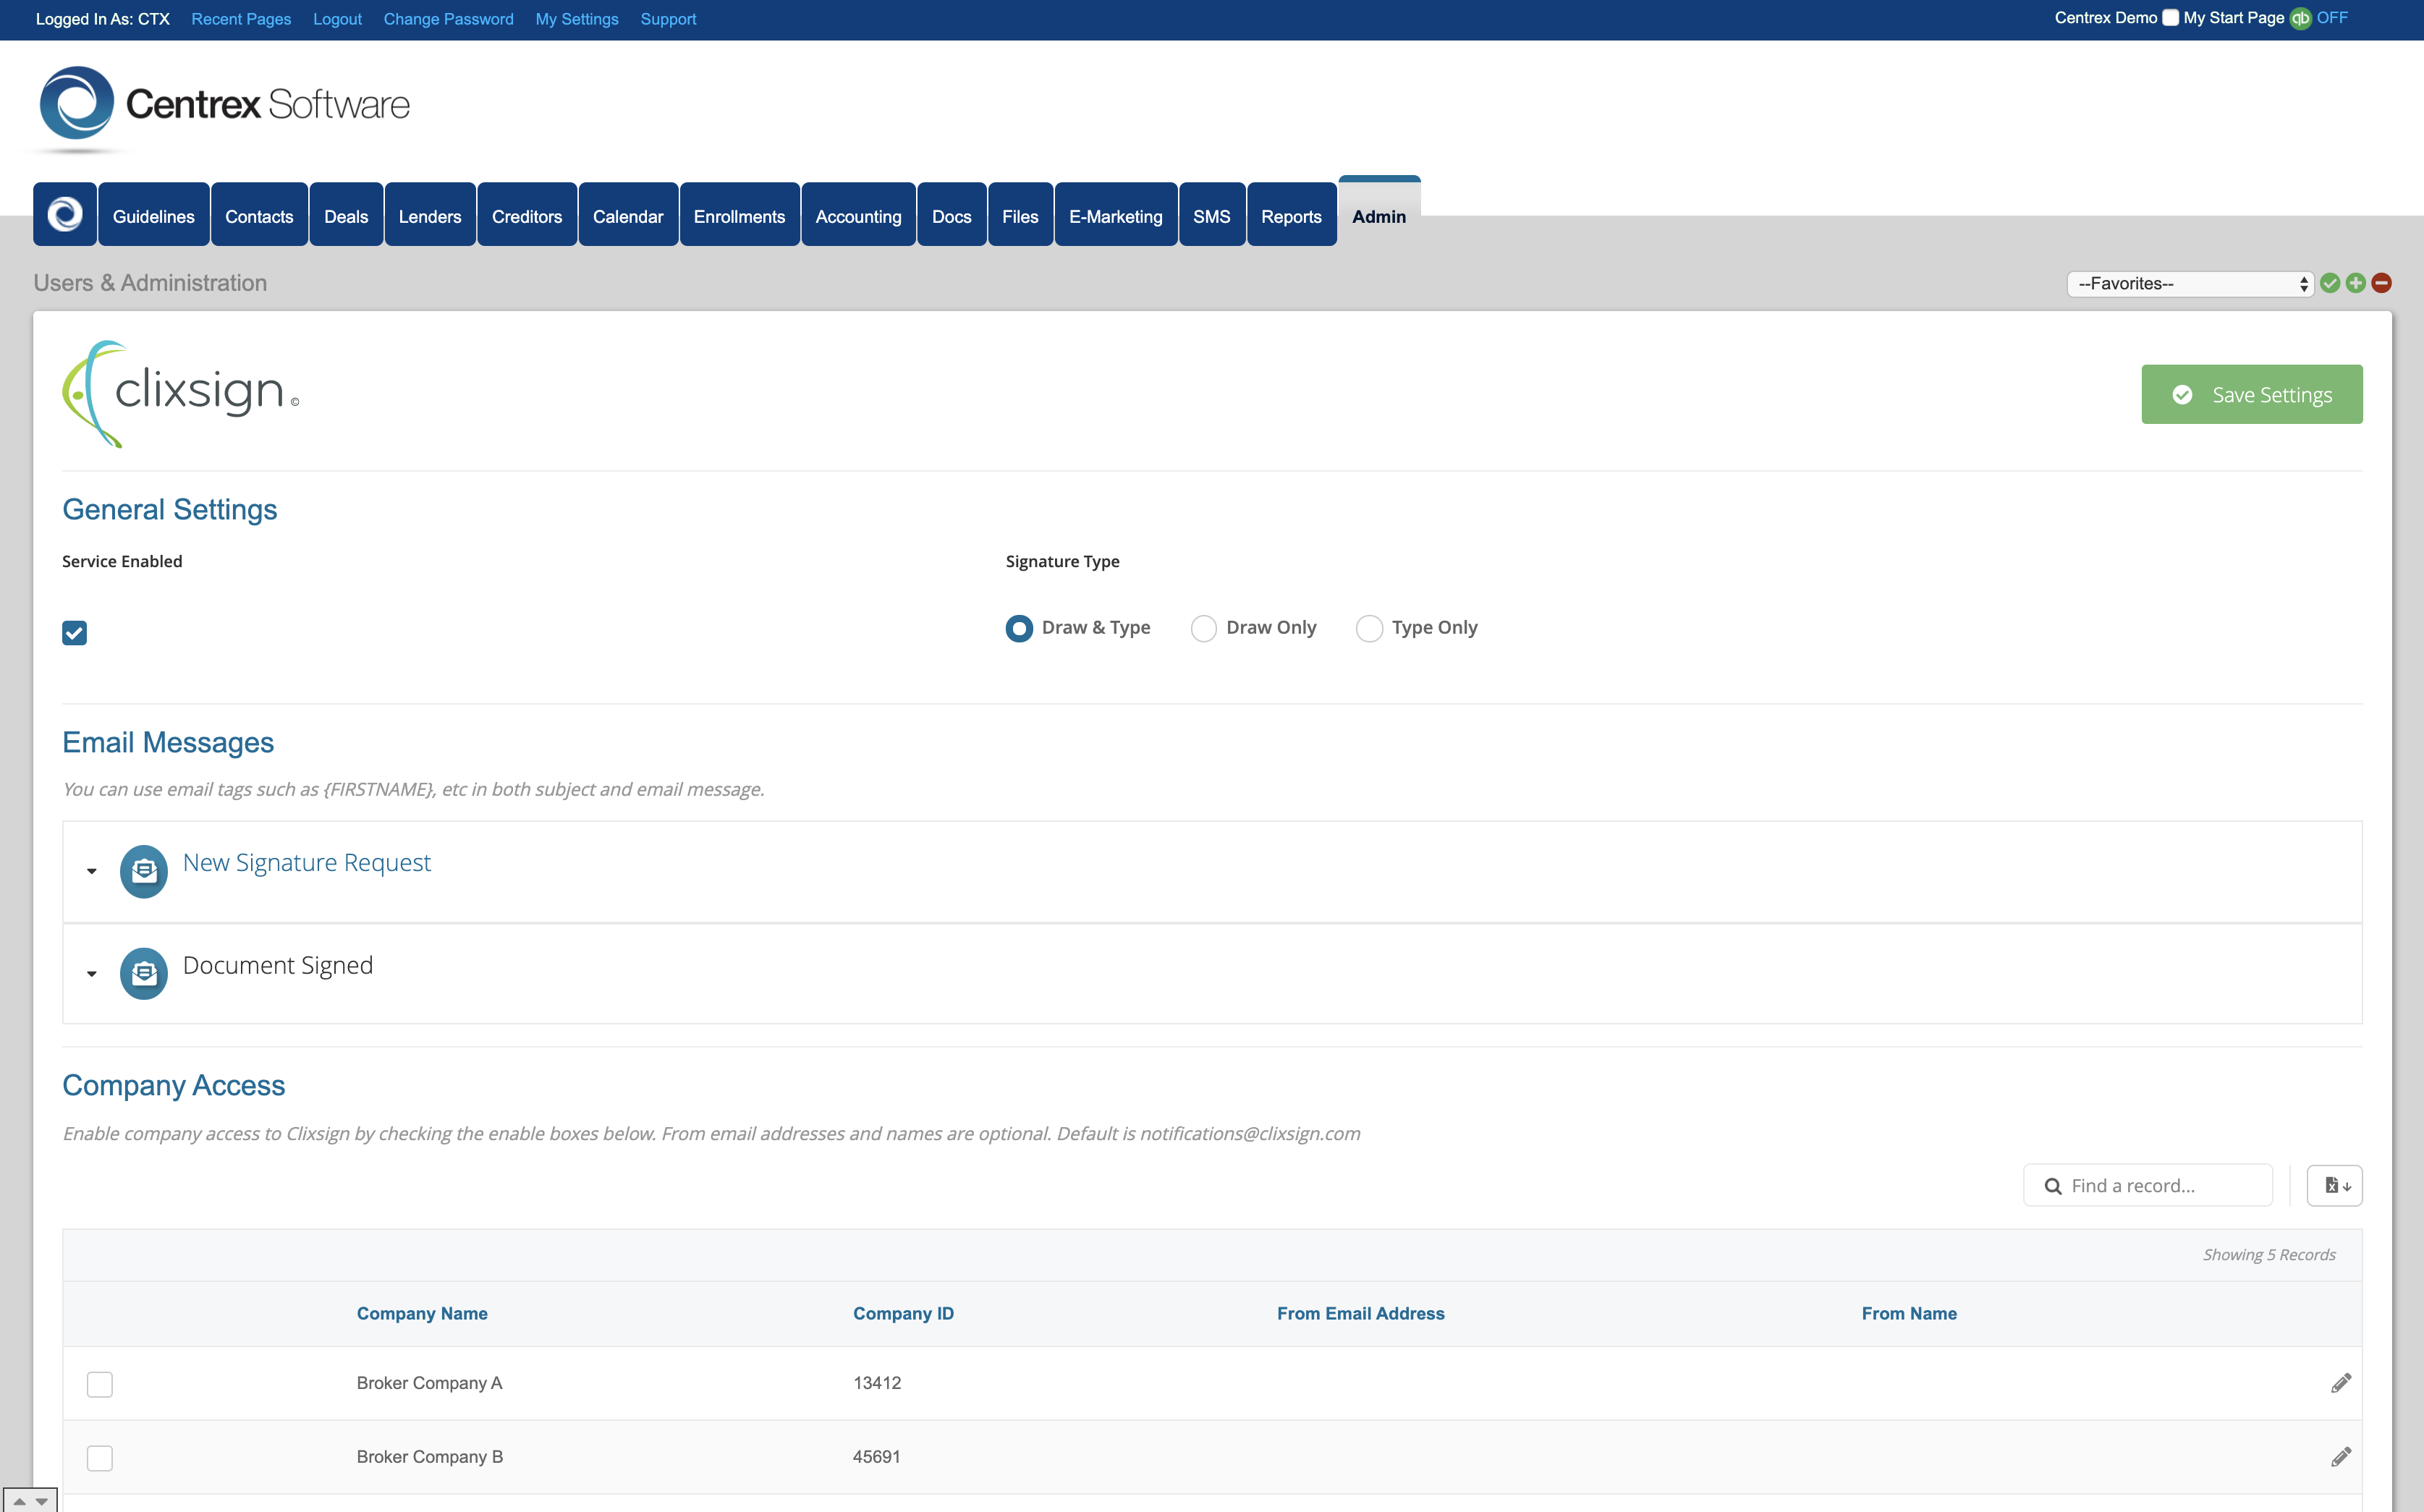Click the QuickBooks OFF link
Image resolution: width=2424 pixels, height=1512 pixels.
click(x=2332, y=18)
